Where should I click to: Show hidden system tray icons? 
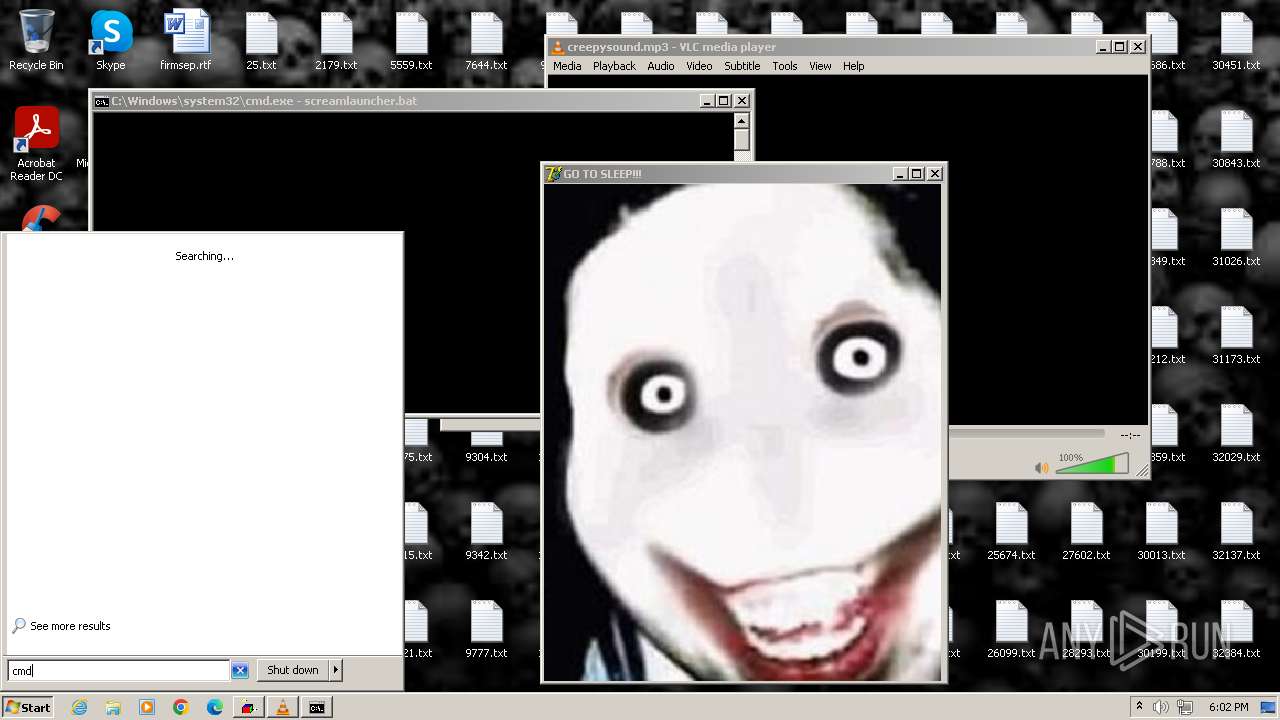click(1138, 707)
